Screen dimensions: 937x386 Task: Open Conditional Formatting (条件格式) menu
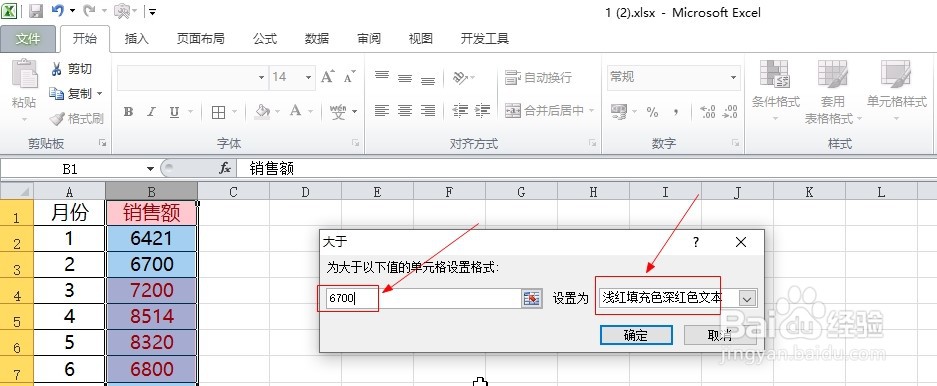tap(776, 91)
